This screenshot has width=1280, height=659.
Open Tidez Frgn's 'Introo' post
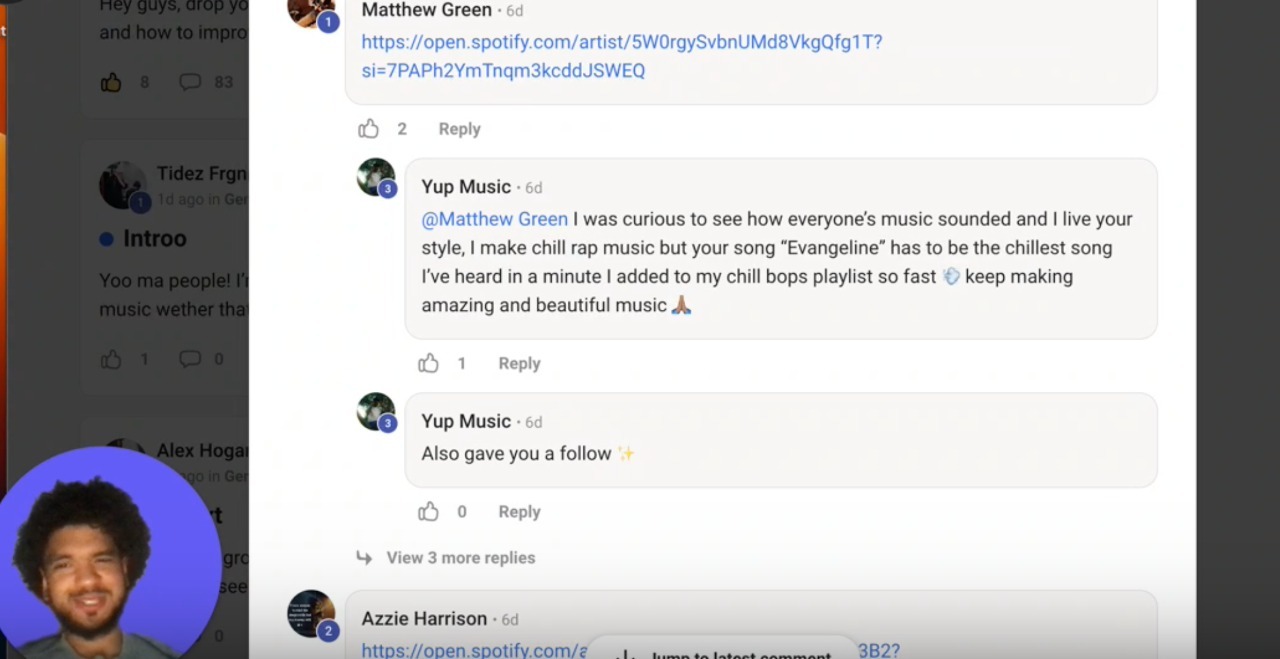pos(154,239)
